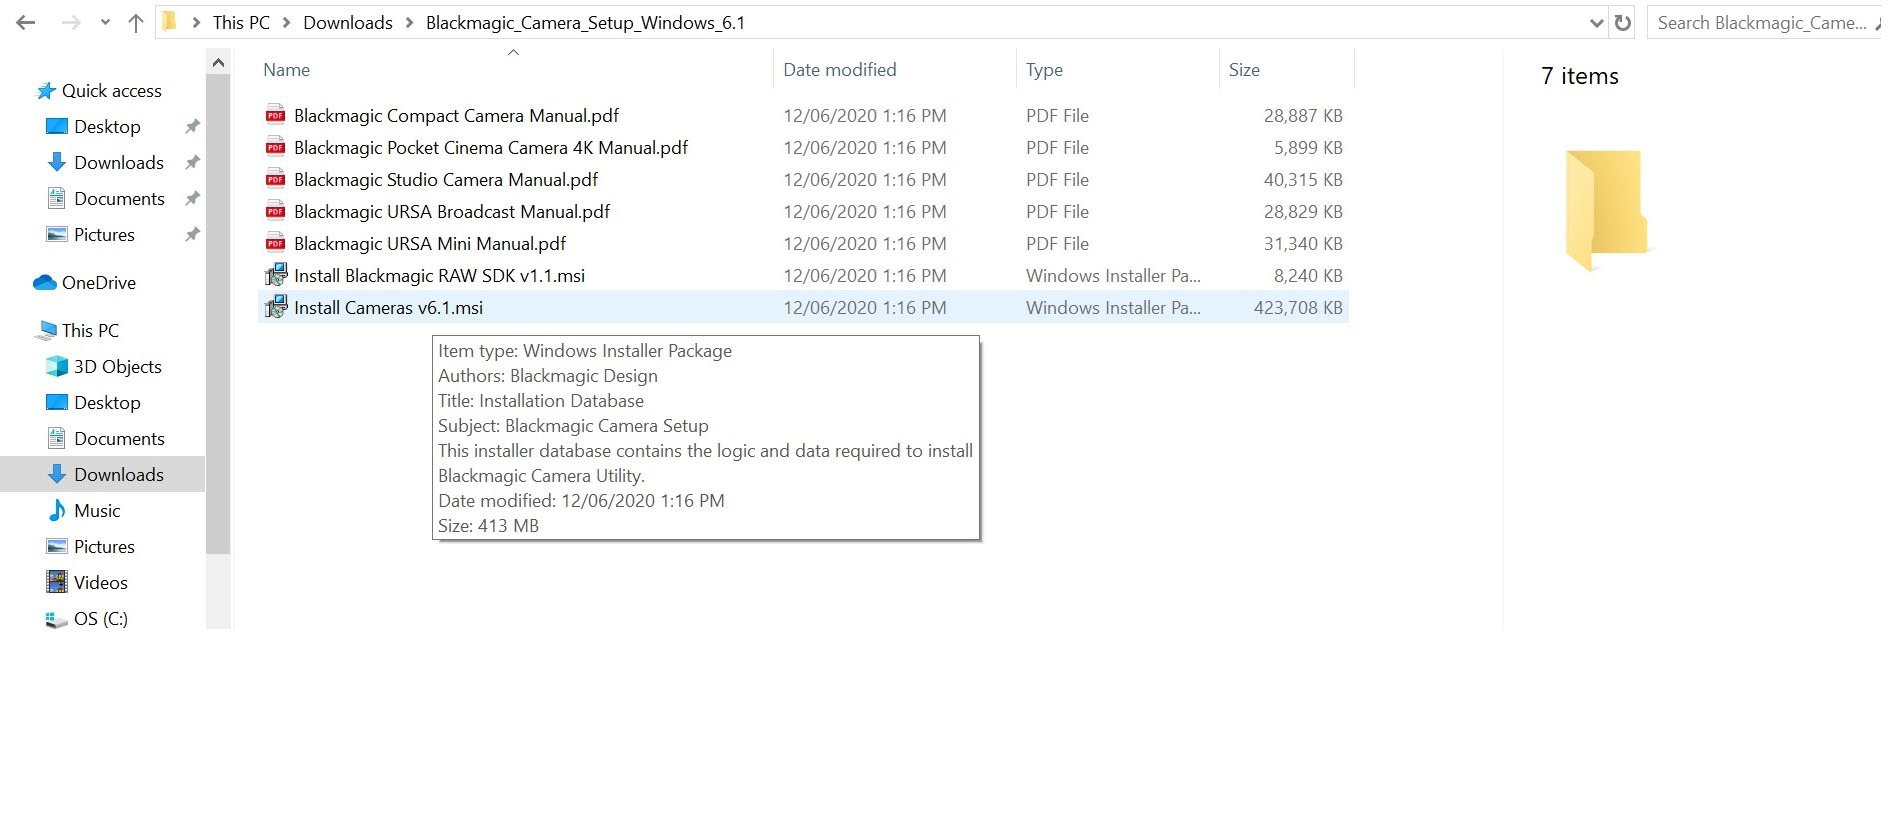Click the Pictures icon under Quick access
This screenshot has height=816, width=1902.
point(57,234)
